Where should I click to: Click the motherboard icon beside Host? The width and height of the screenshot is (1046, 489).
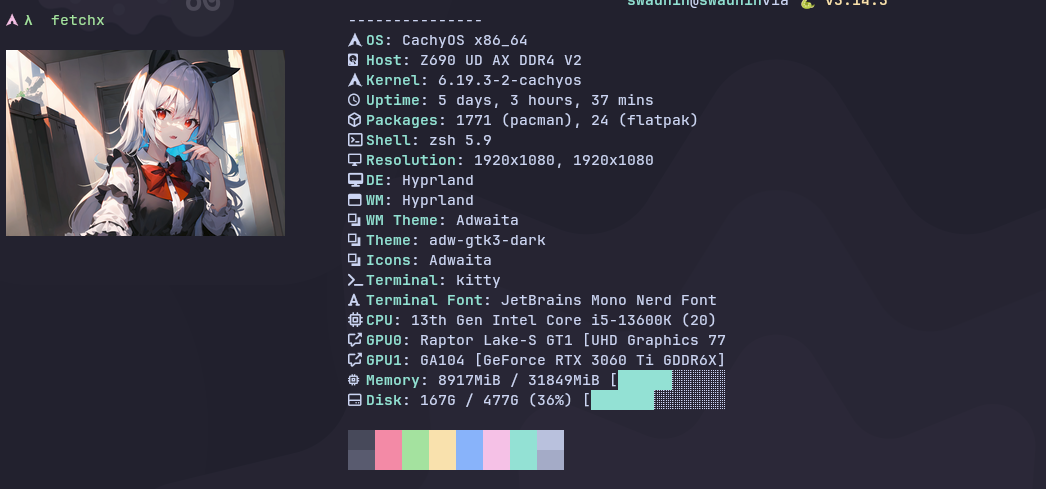coord(354,60)
